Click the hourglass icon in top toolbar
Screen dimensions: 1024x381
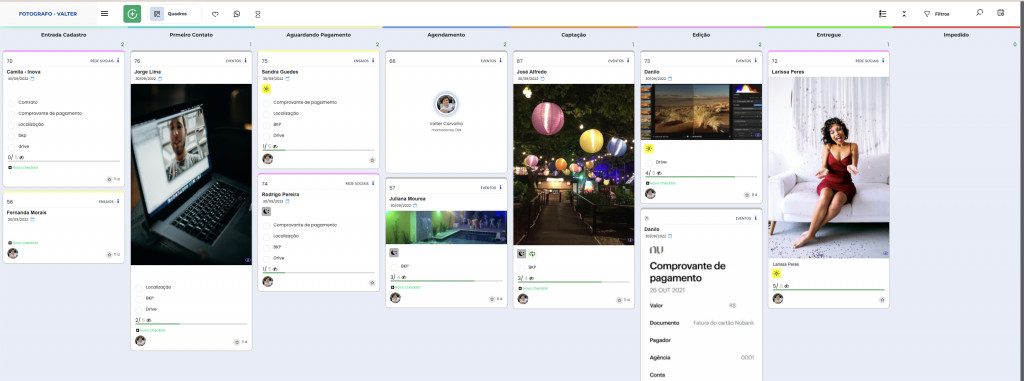(x=257, y=14)
